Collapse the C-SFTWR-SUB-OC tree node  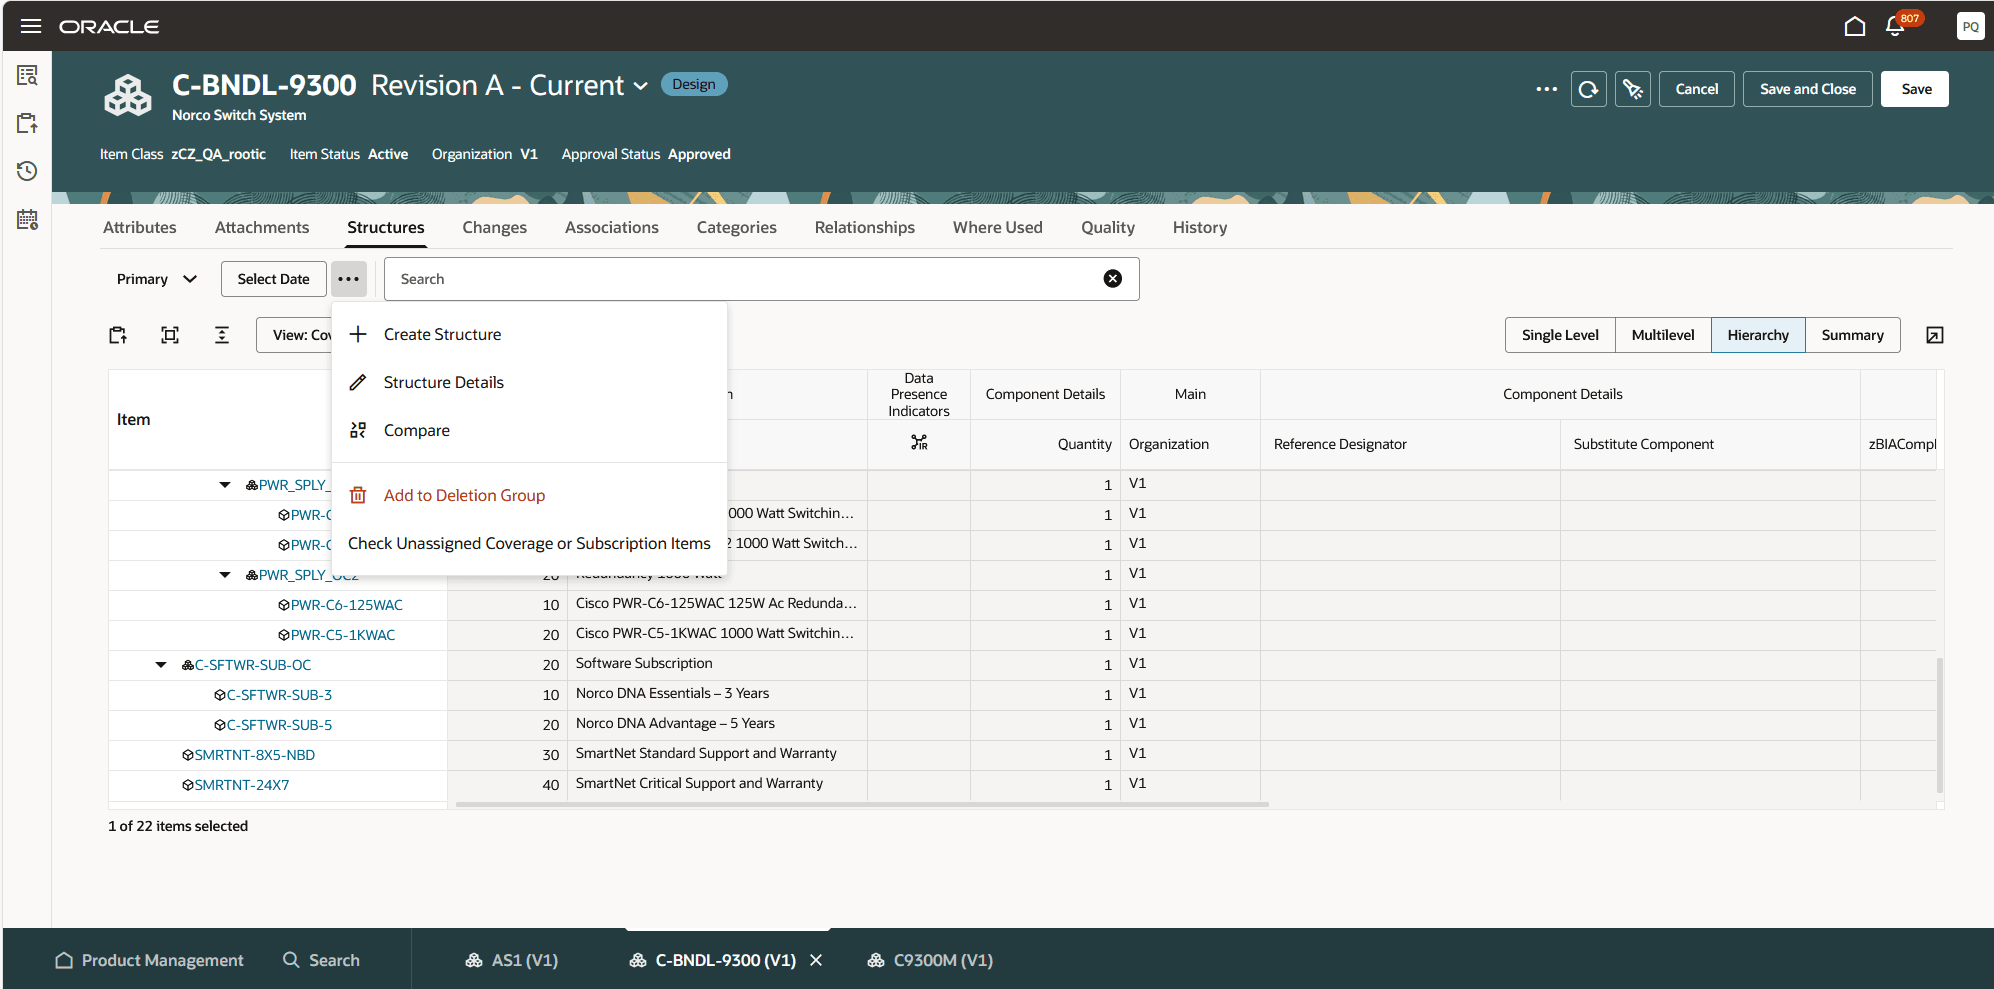point(161,665)
